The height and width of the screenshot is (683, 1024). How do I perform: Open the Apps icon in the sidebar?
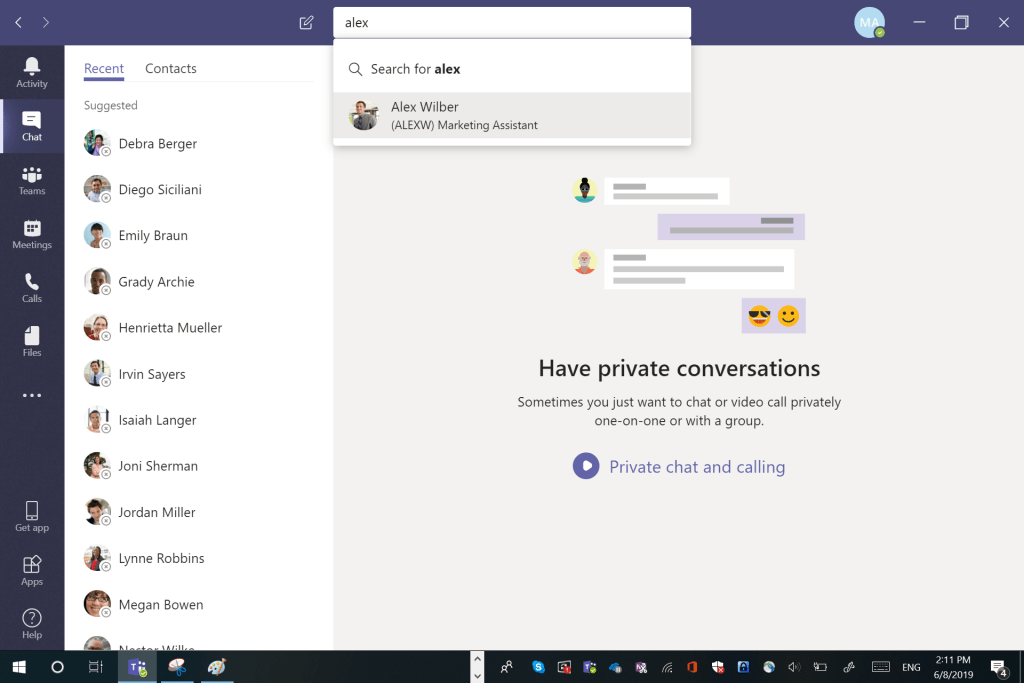(31, 568)
